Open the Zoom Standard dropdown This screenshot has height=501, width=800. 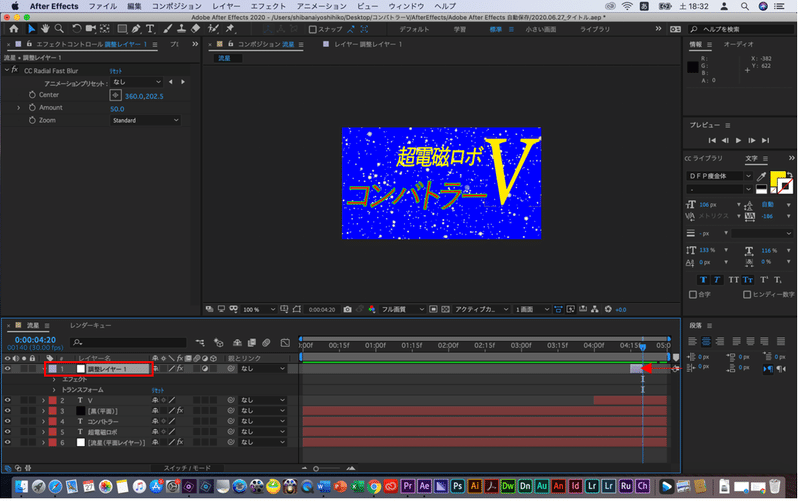coord(145,120)
